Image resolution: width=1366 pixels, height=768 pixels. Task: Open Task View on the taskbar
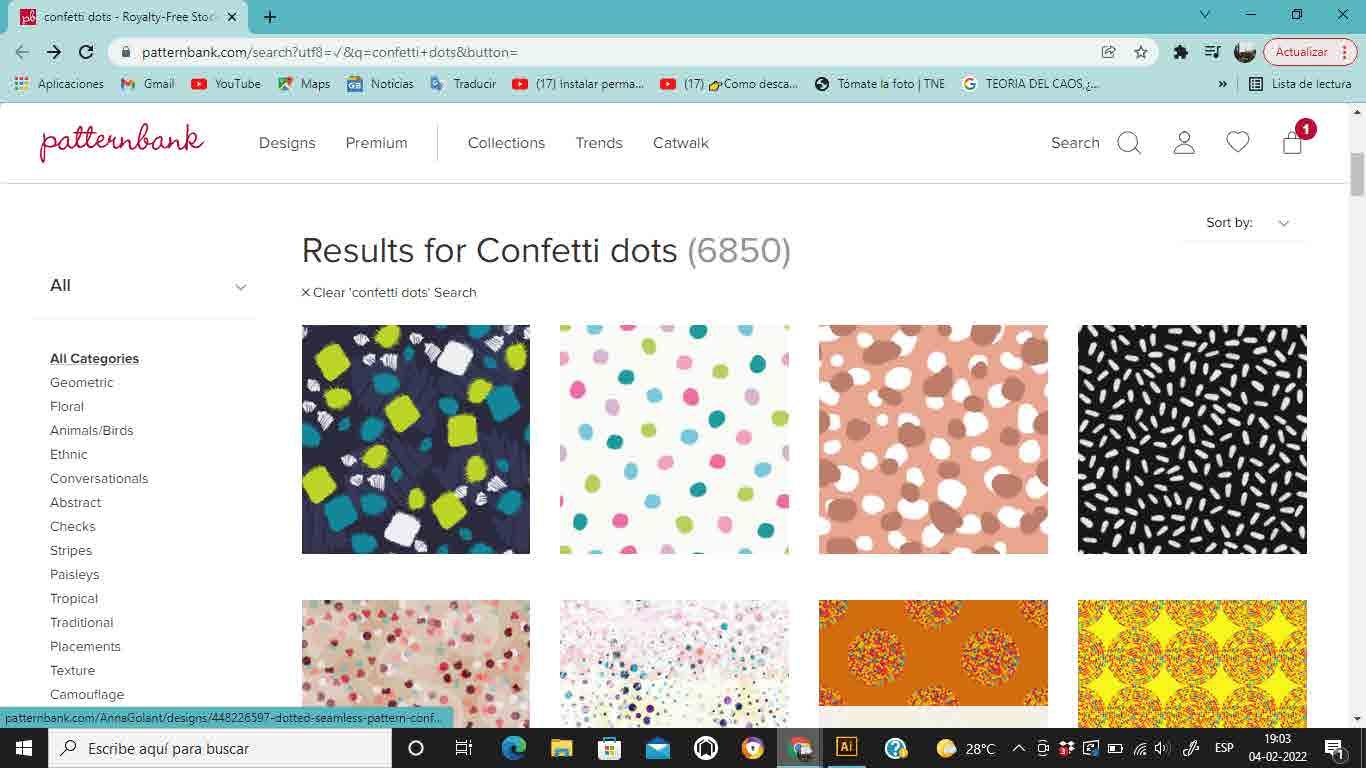[x=464, y=748]
